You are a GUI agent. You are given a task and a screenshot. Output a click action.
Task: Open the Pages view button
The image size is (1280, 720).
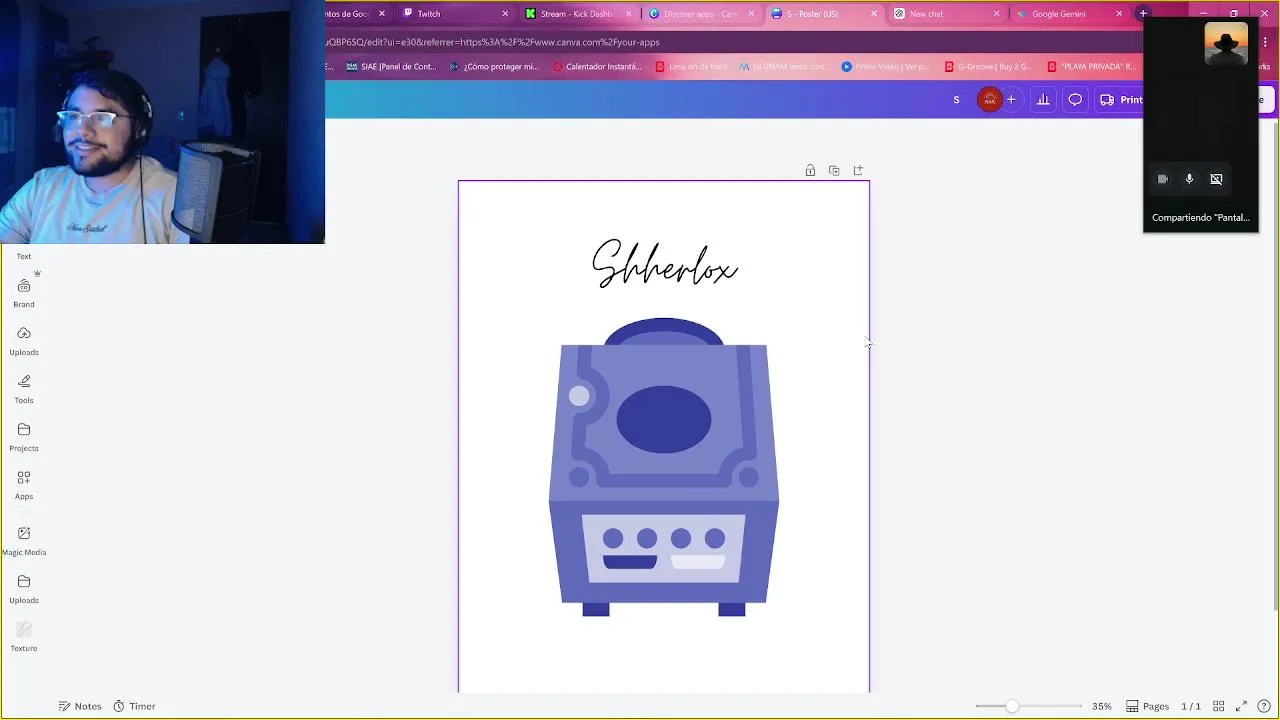(1147, 706)
